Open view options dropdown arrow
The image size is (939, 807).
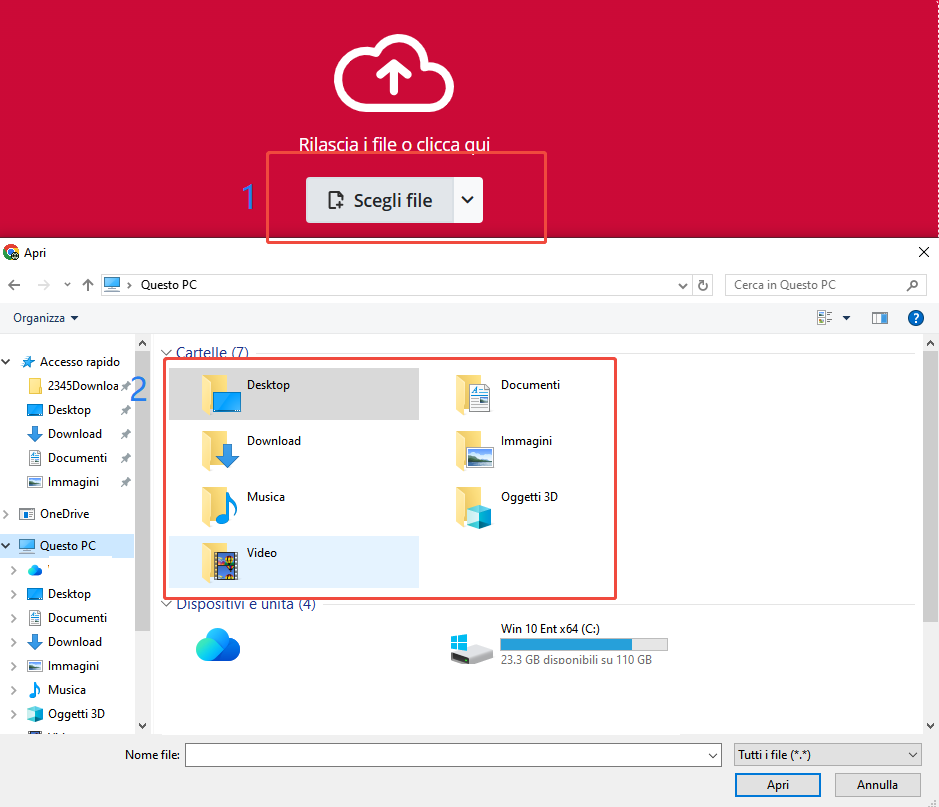[x=846, y=318]
